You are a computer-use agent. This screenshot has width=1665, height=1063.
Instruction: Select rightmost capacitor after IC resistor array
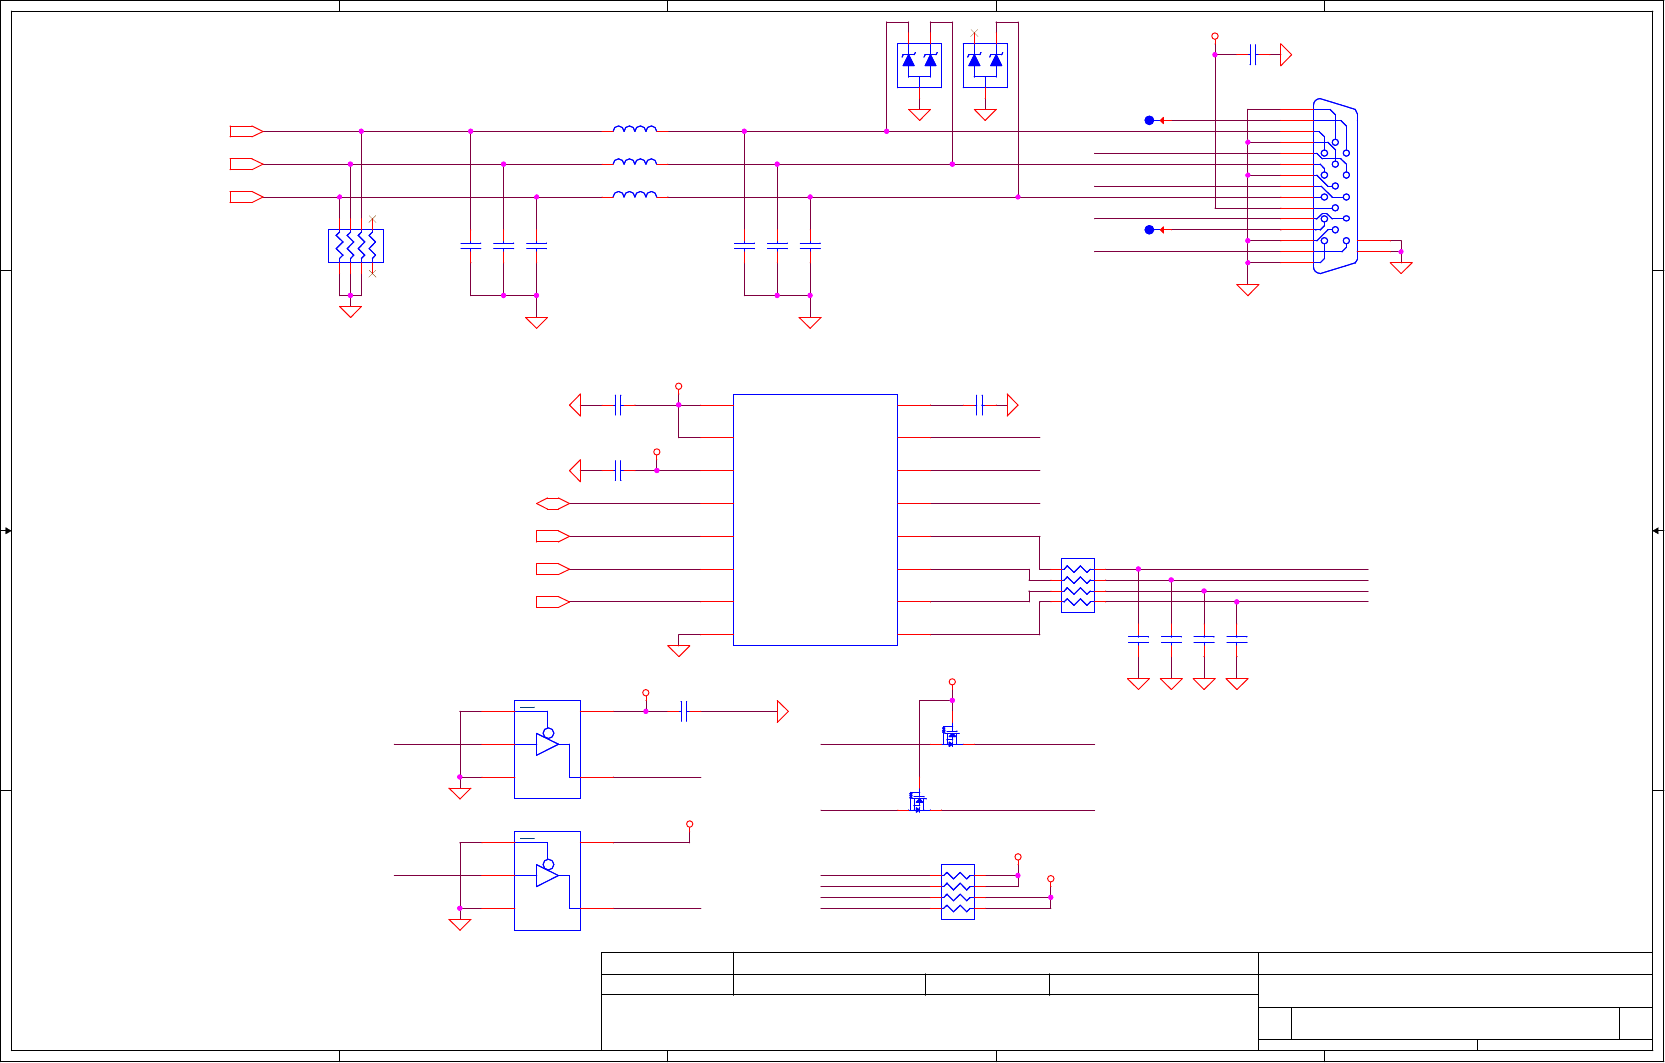[x=1237, y=638]
